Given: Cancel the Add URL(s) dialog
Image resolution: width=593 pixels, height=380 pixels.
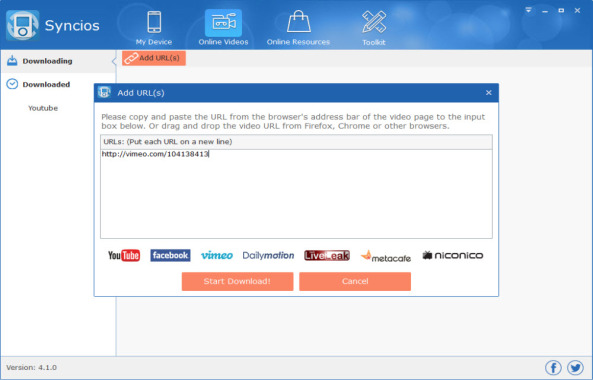Looking at the screenshot, I should pos(355,281).
